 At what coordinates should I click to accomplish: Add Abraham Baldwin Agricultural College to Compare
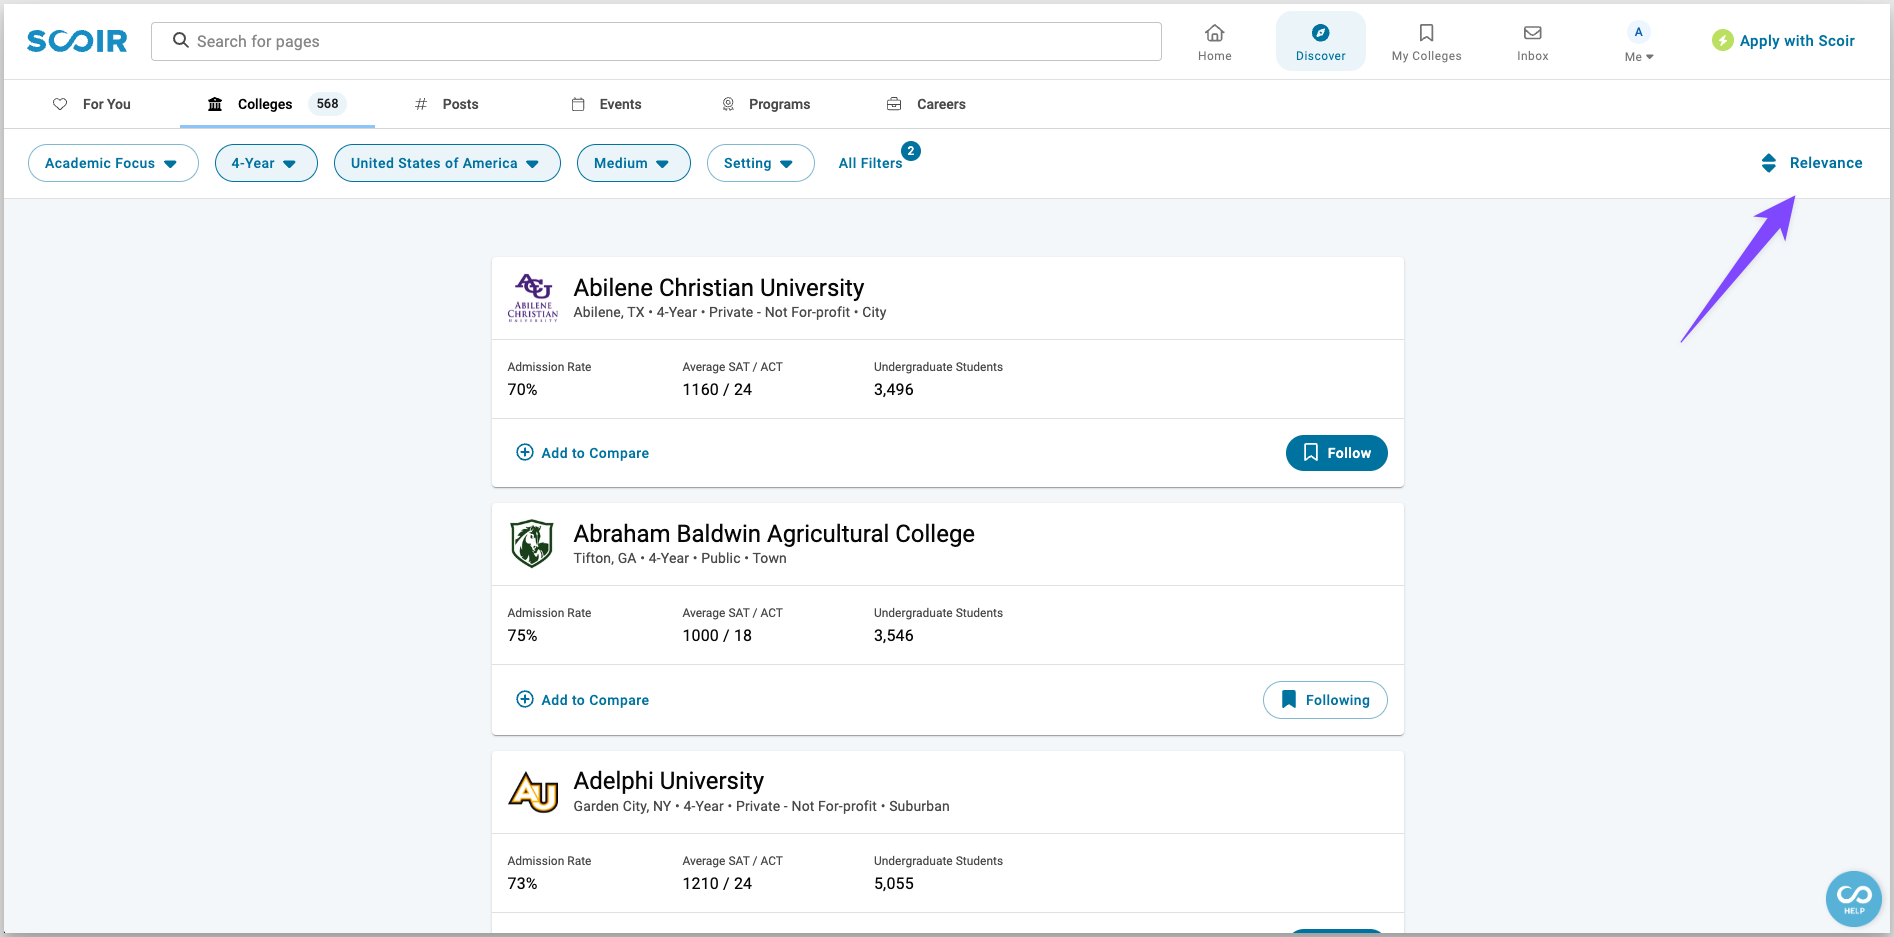[x=582, y=700]
